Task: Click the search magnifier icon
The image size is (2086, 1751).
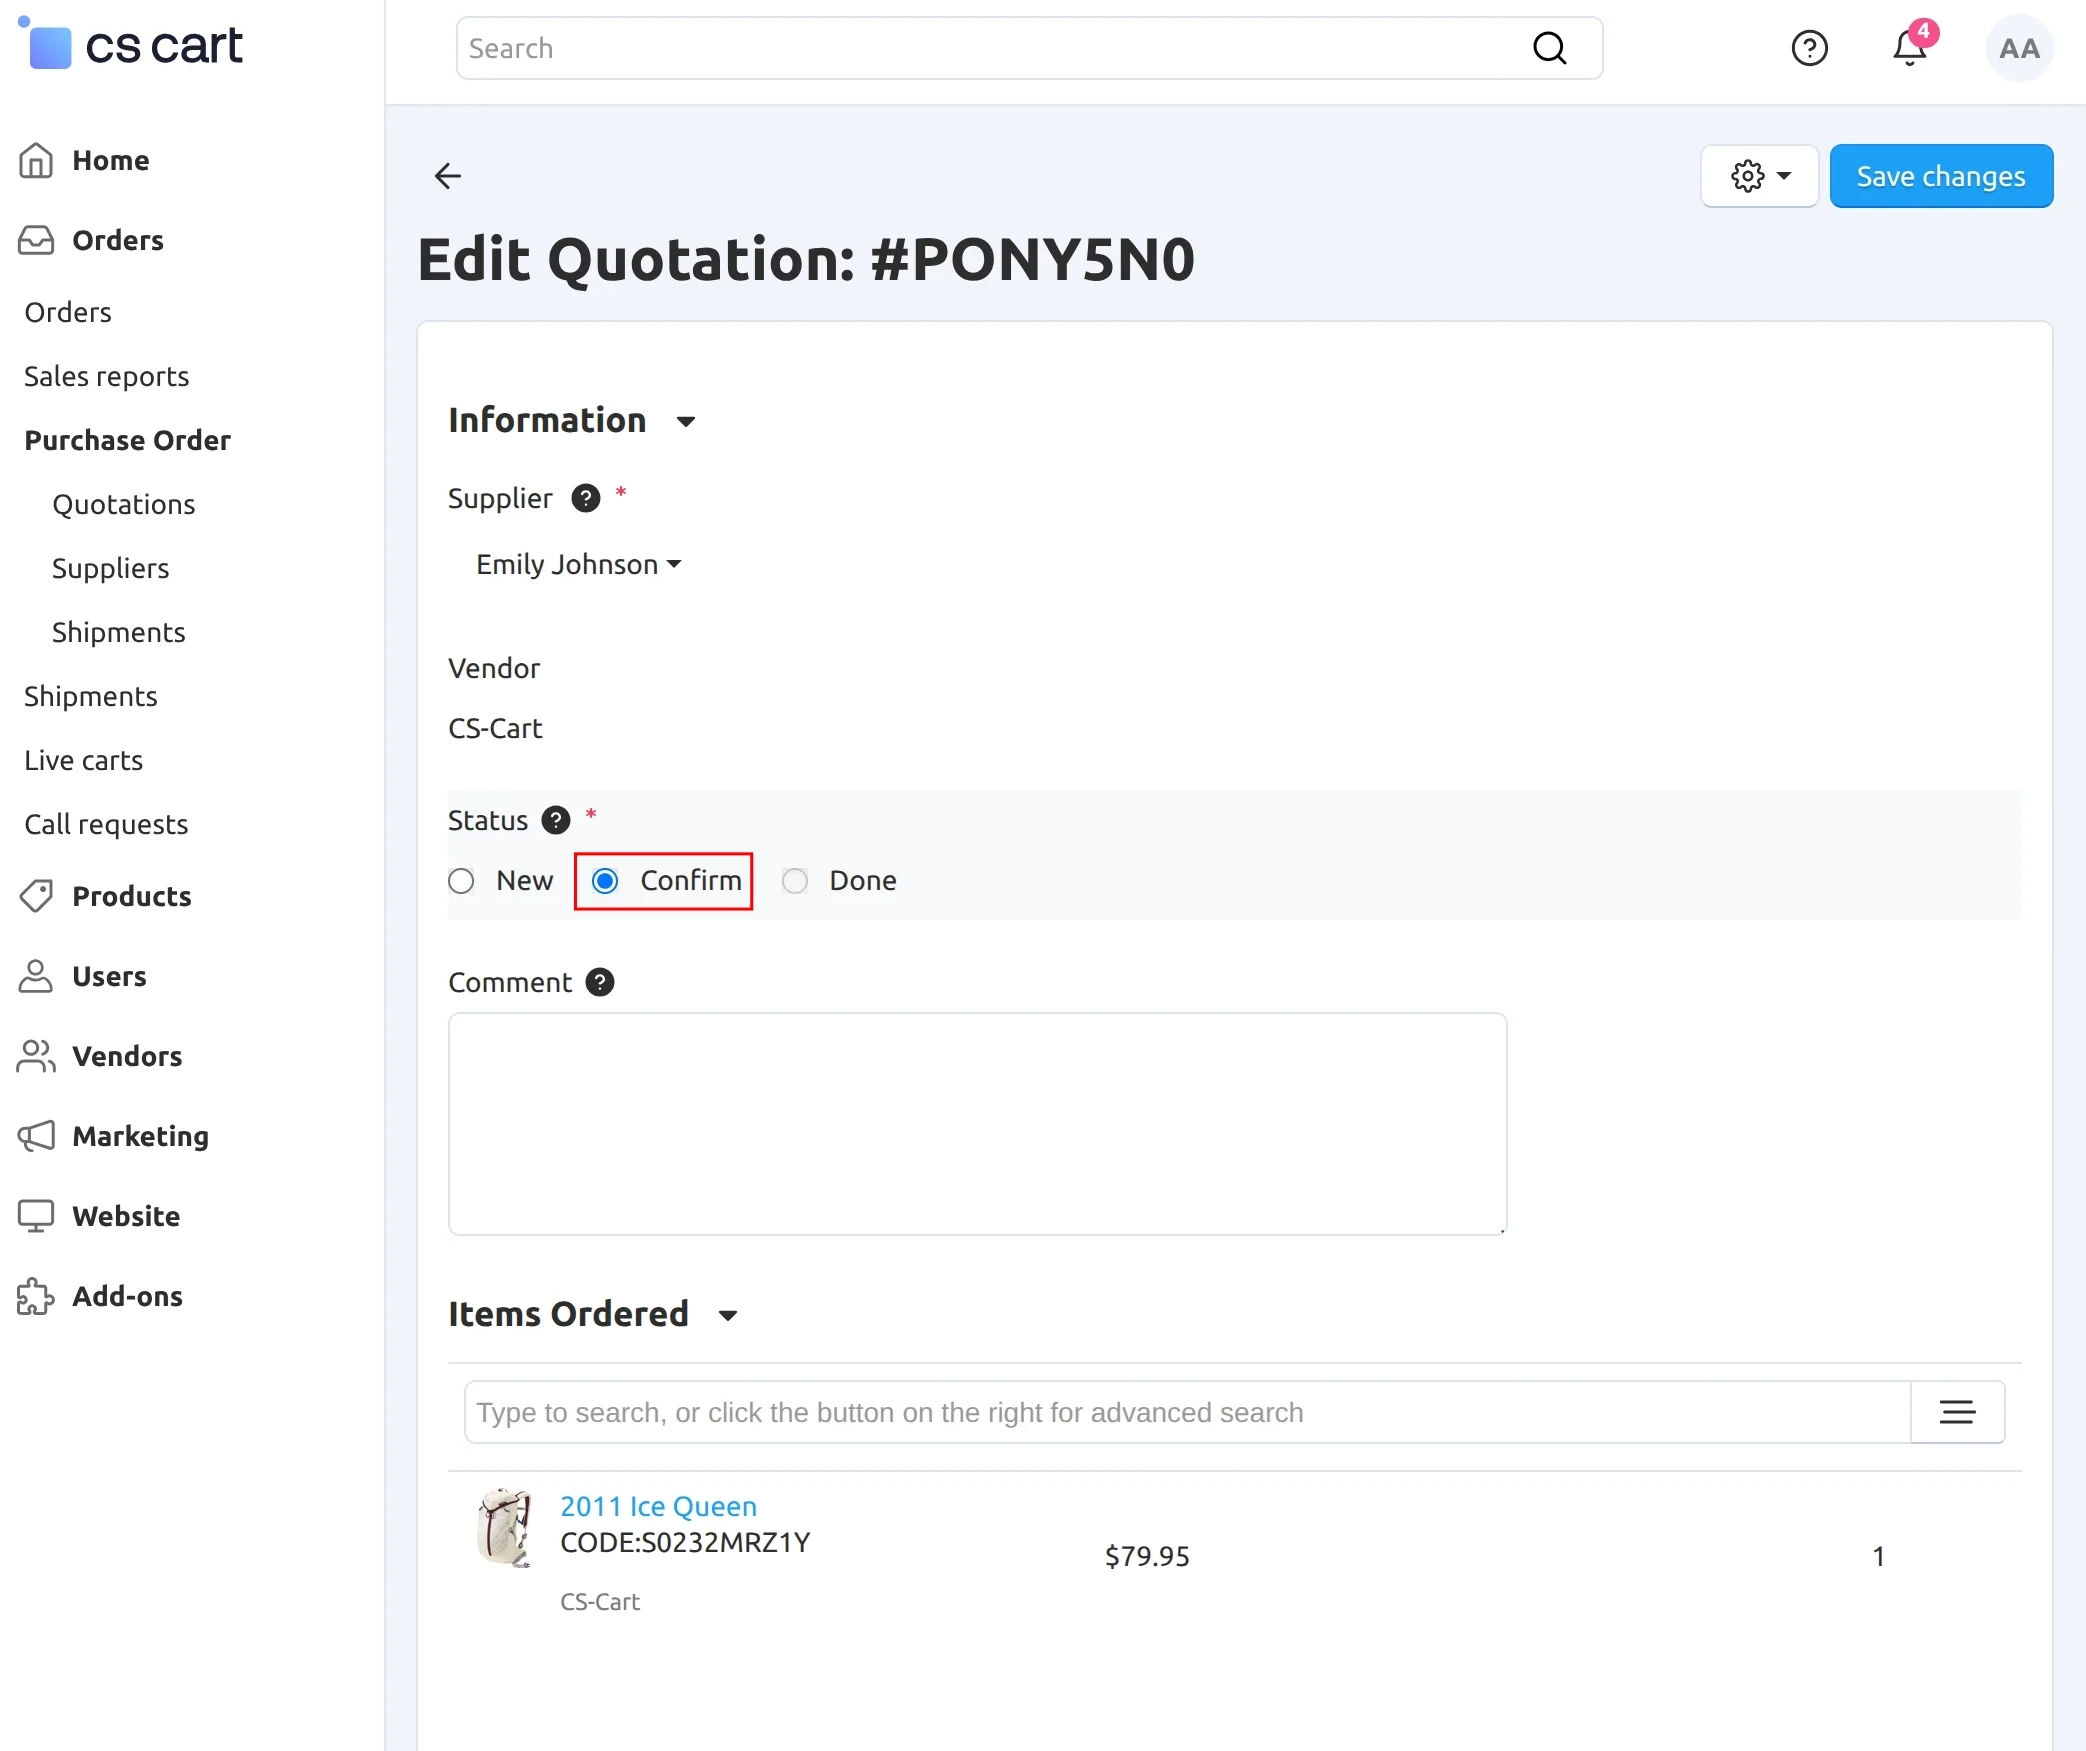Action: pyautogui.click(x=1549, y=48)
